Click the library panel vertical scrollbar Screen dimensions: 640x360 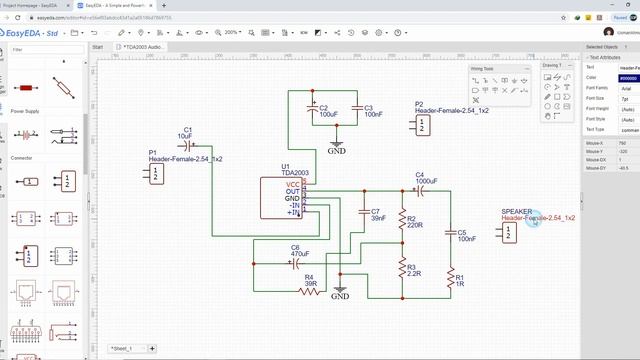tap(85, 144)
